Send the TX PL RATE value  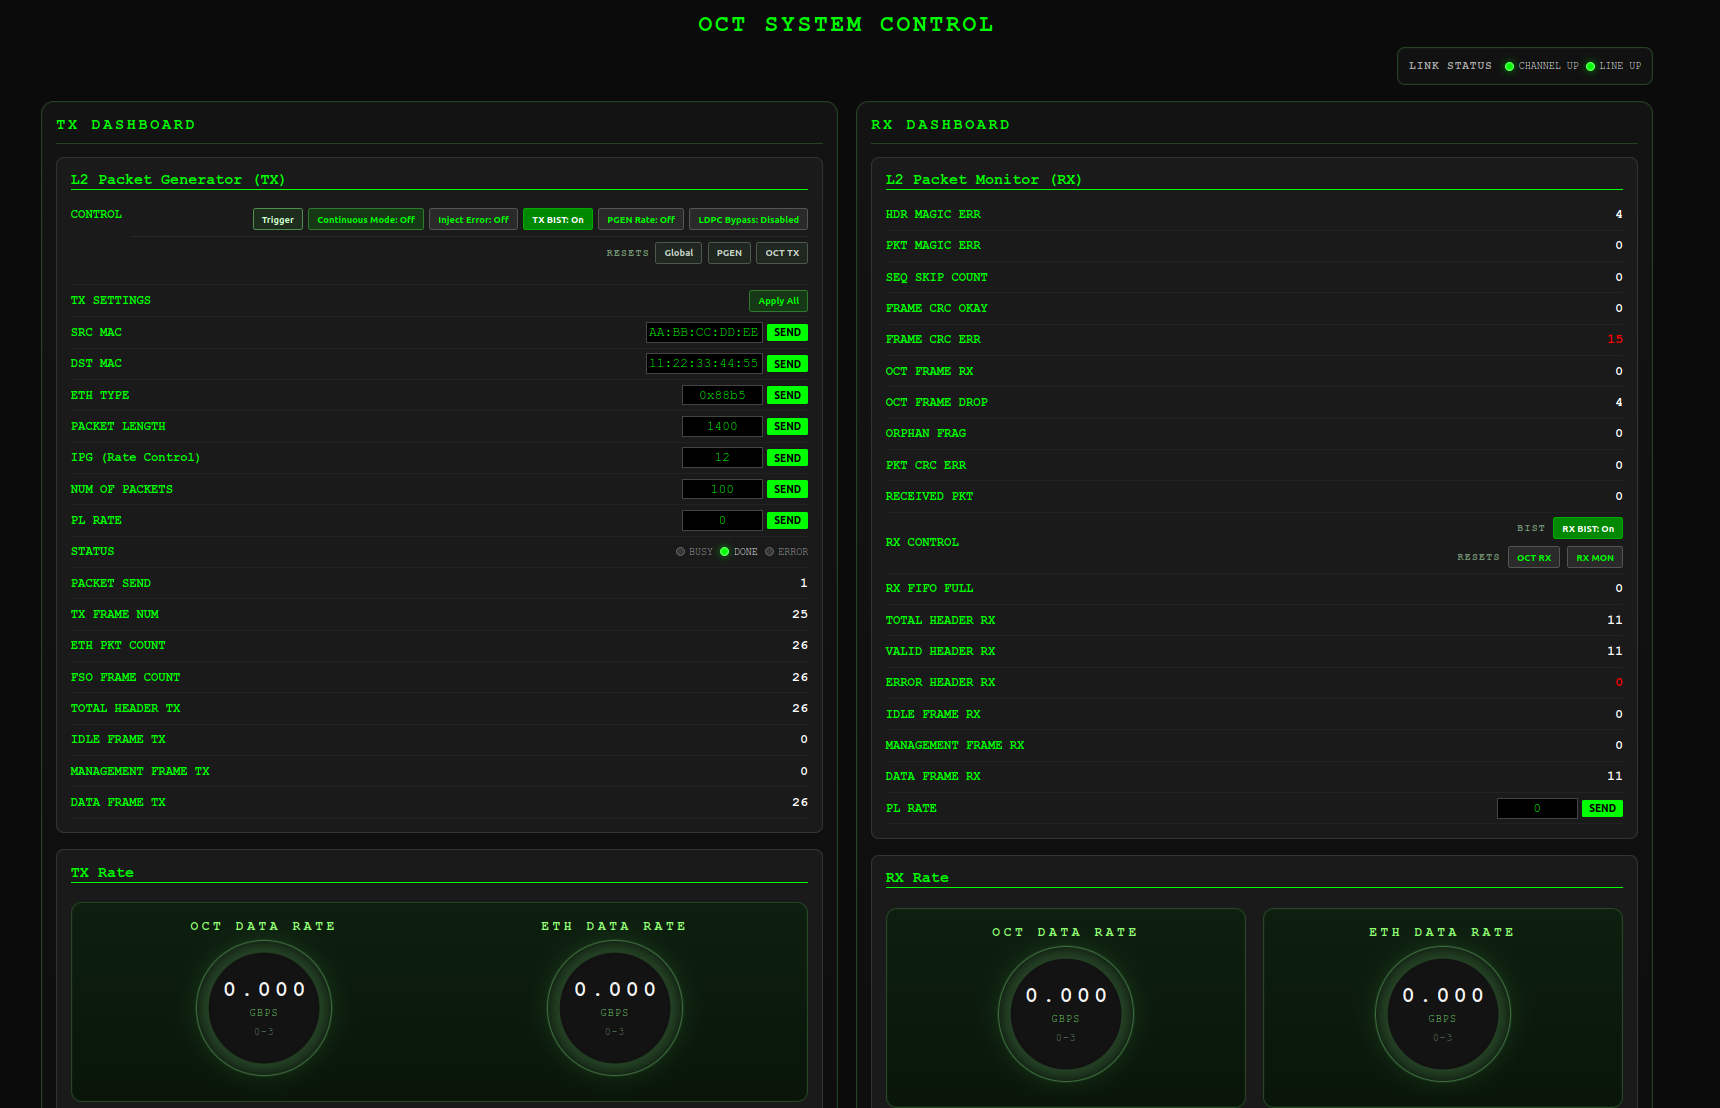(787, 520)
